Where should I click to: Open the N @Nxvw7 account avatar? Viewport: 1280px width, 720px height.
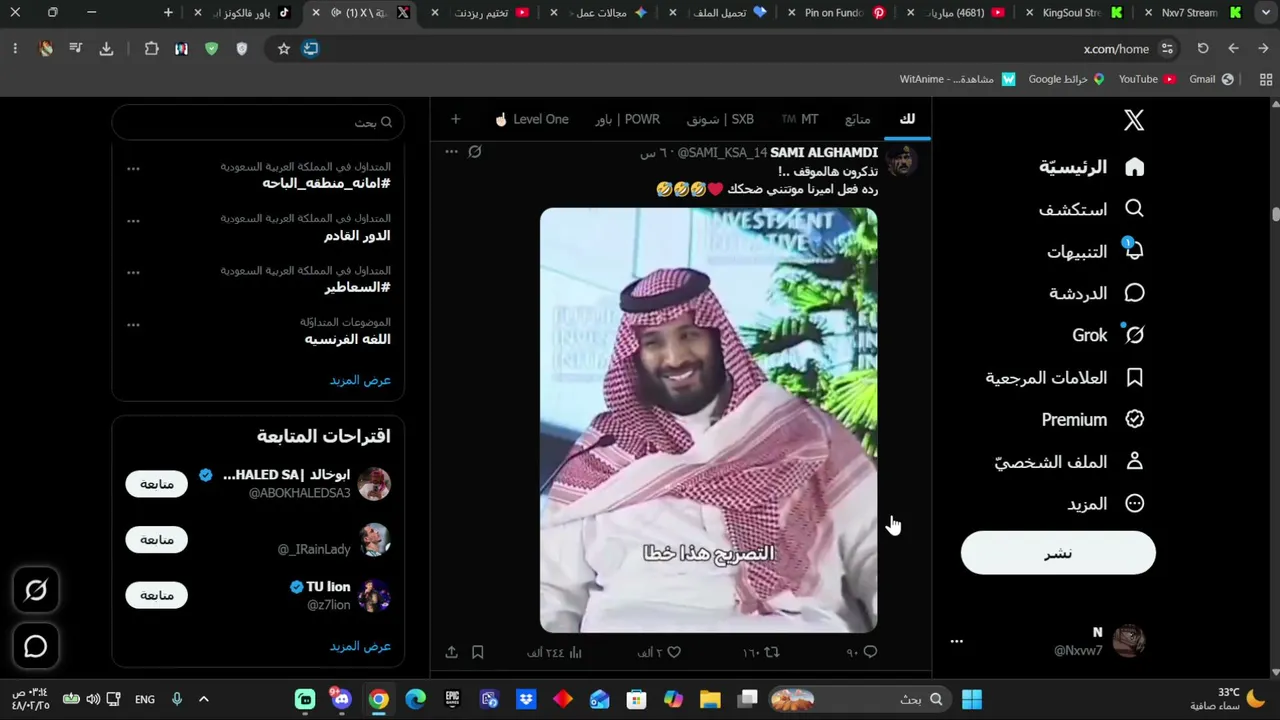pyautogui.click(x=1129, y=641)
